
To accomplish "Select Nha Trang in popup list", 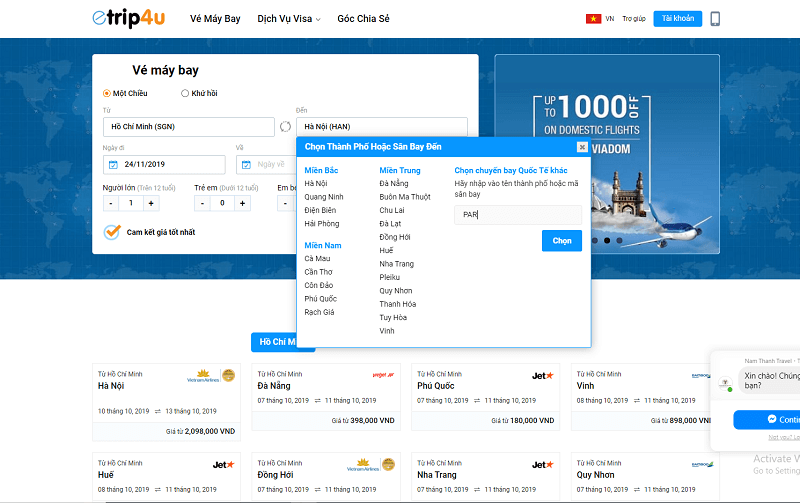I will tap(396, 264).
